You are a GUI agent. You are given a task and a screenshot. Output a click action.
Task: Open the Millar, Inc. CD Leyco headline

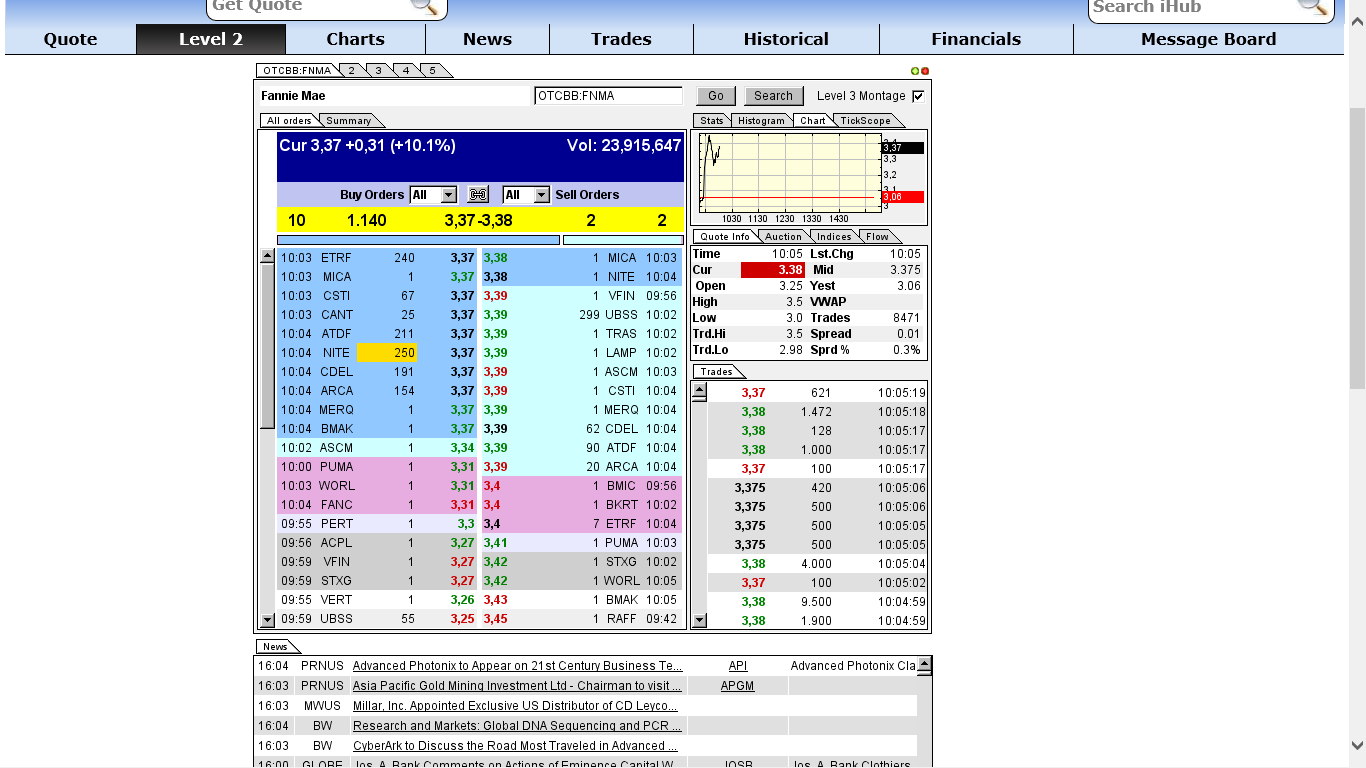pyautogui.click(x=516, y=706)
